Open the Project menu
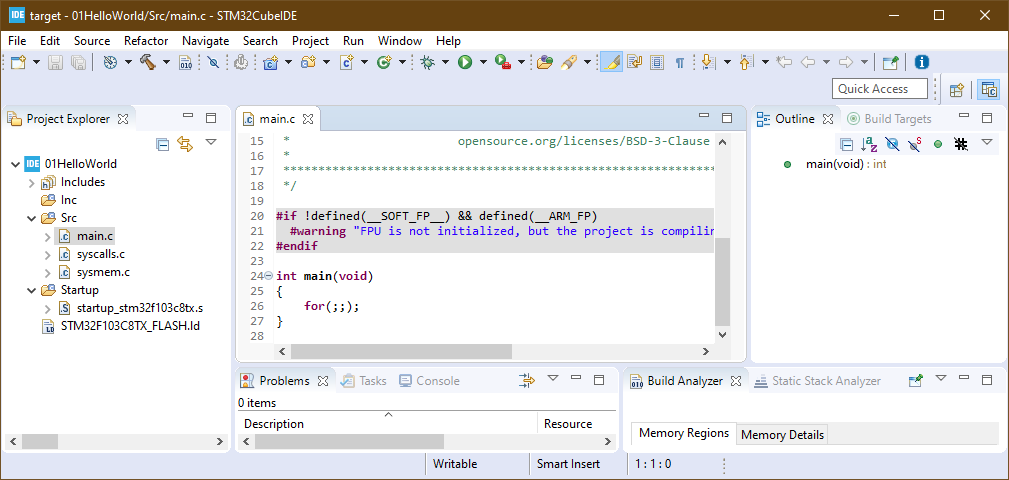1009x480 pixels. pos(310,41)
